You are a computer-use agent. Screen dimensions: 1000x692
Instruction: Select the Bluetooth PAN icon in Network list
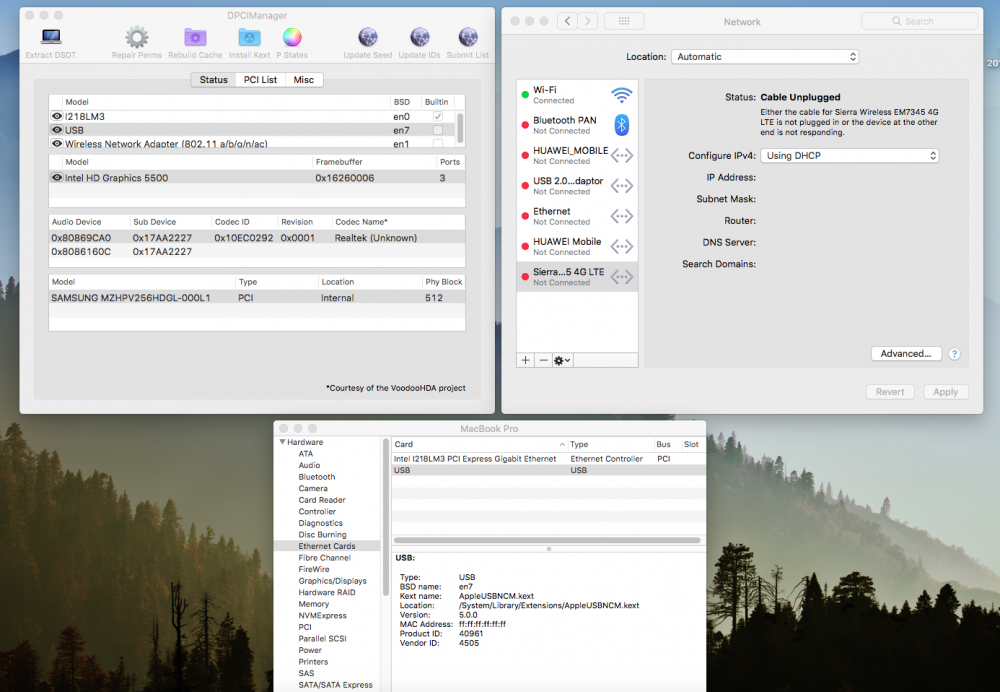(x=621, y=125)
